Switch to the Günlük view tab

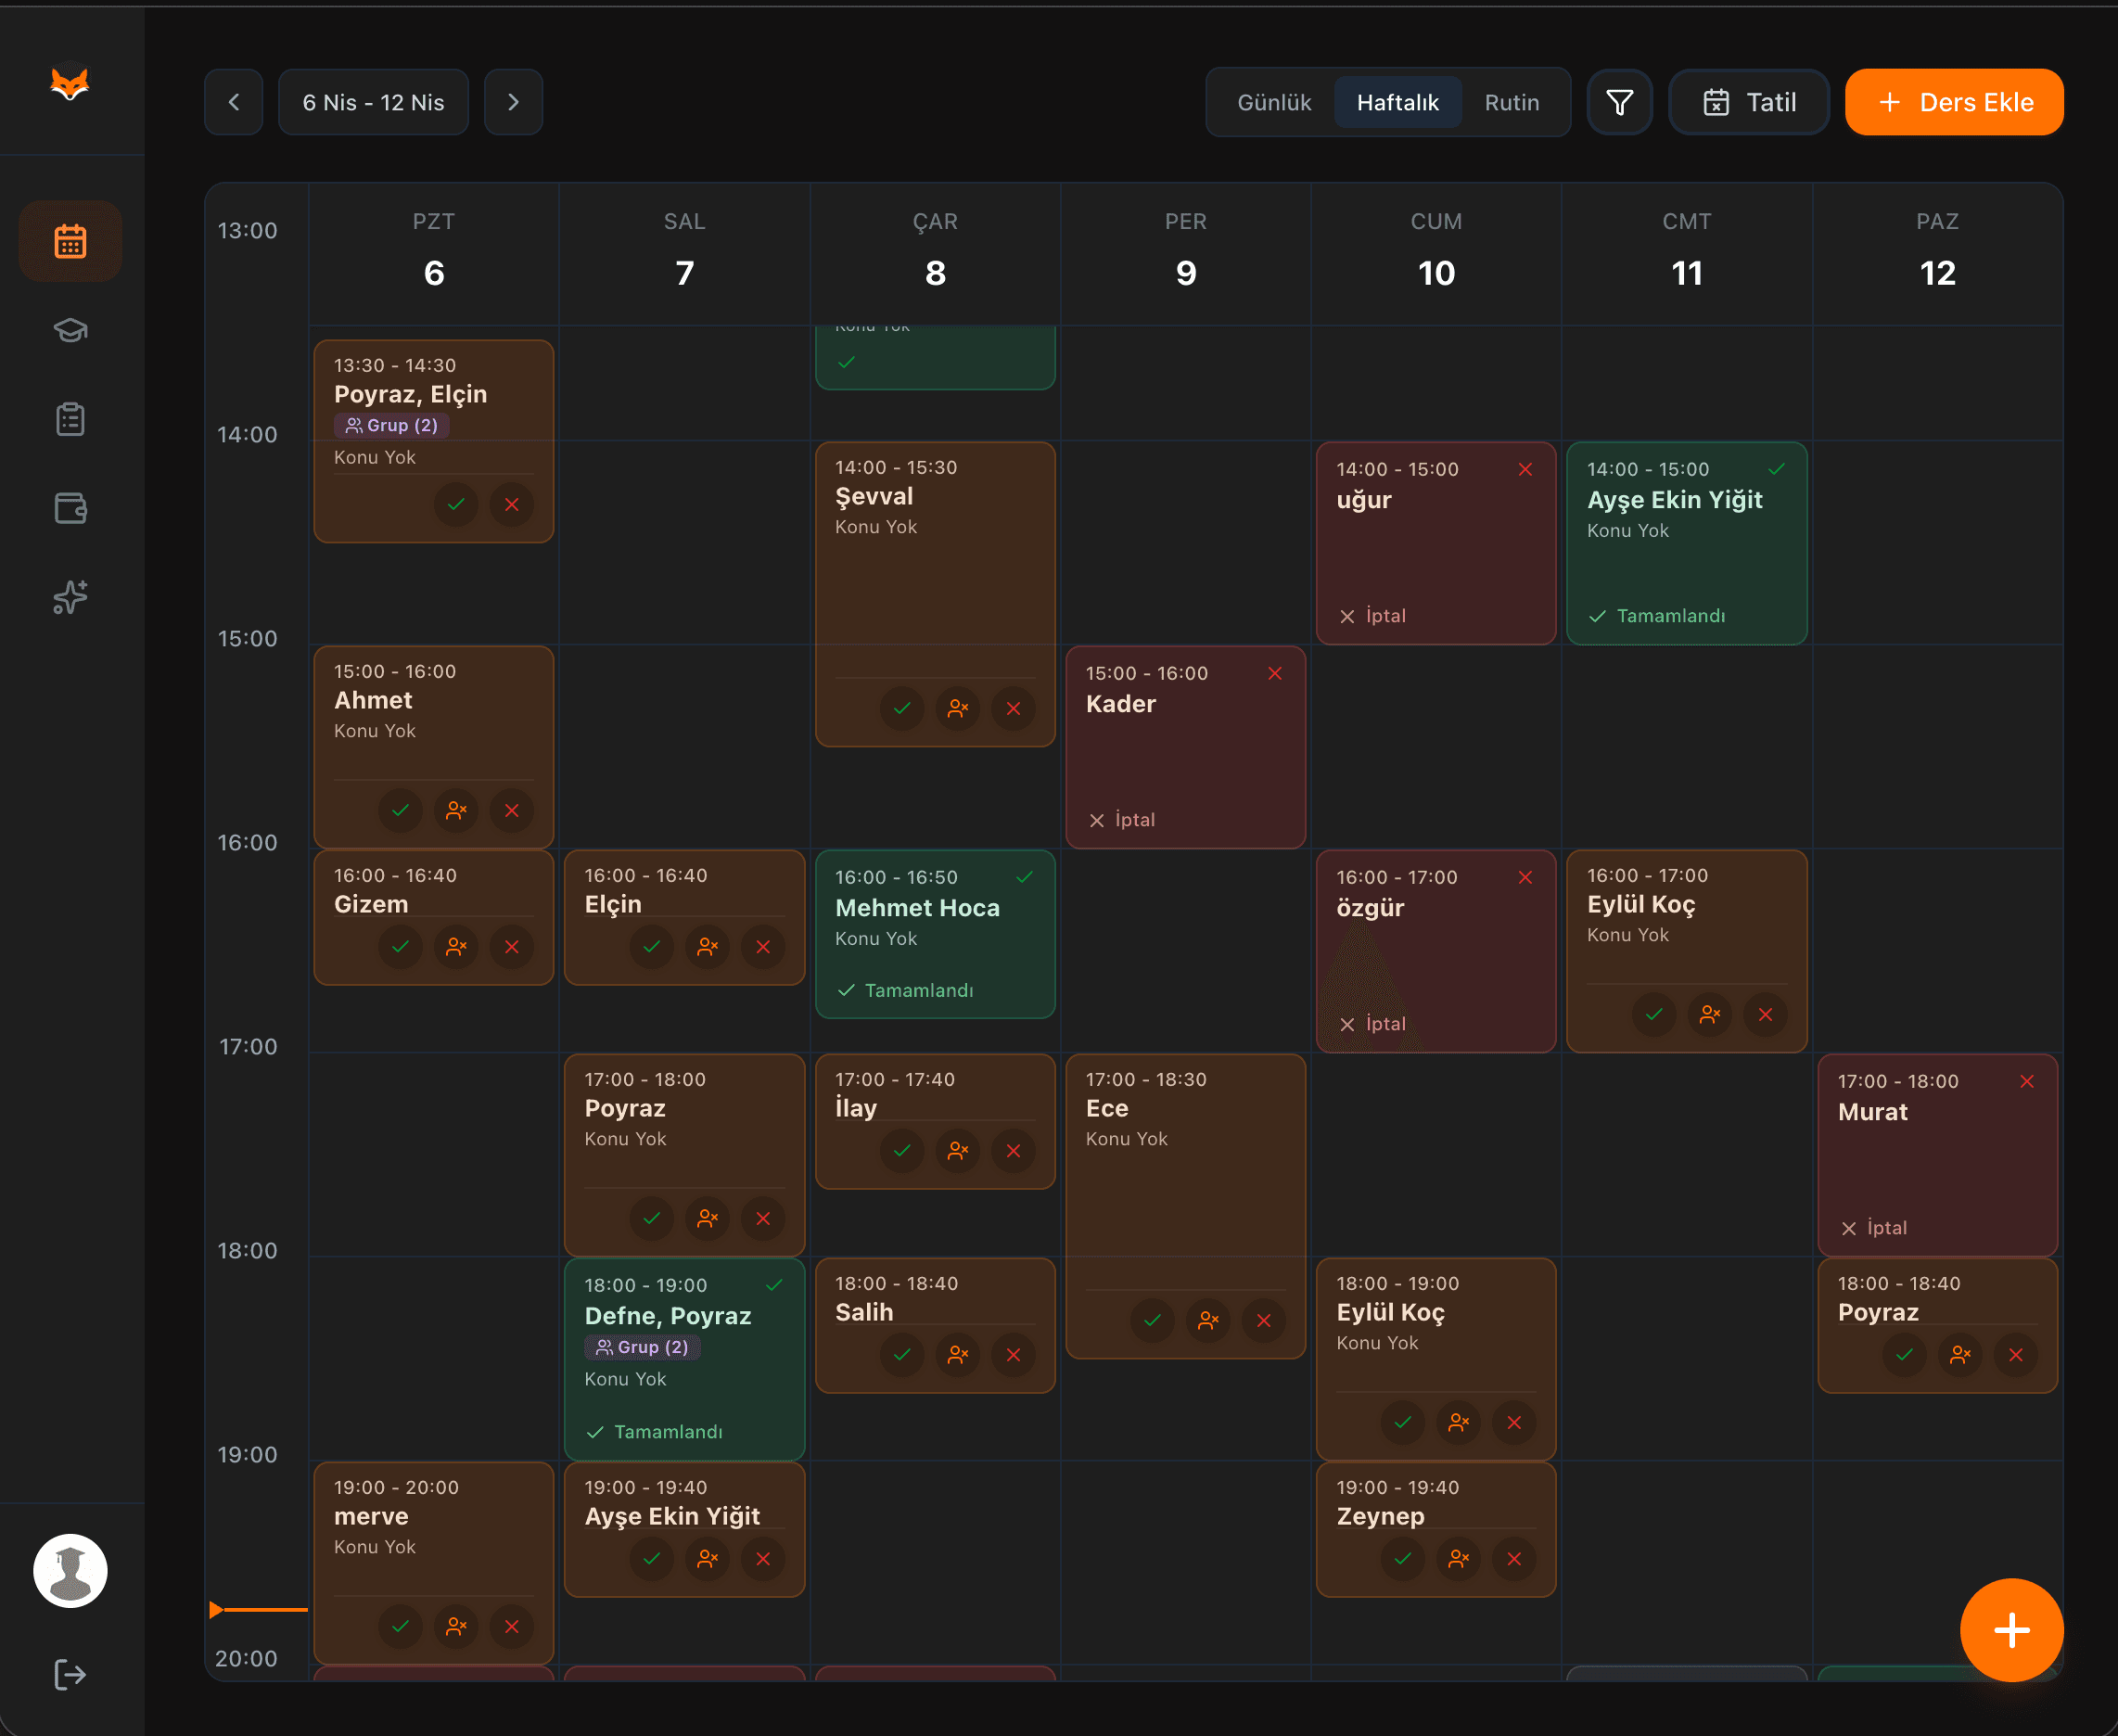click(1273, 102)
